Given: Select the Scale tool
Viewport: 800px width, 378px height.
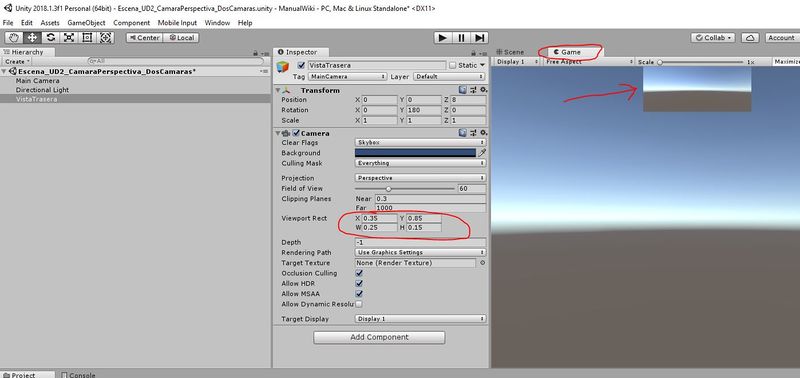Looking at the screenshot, I should click(x=69, y=37).
